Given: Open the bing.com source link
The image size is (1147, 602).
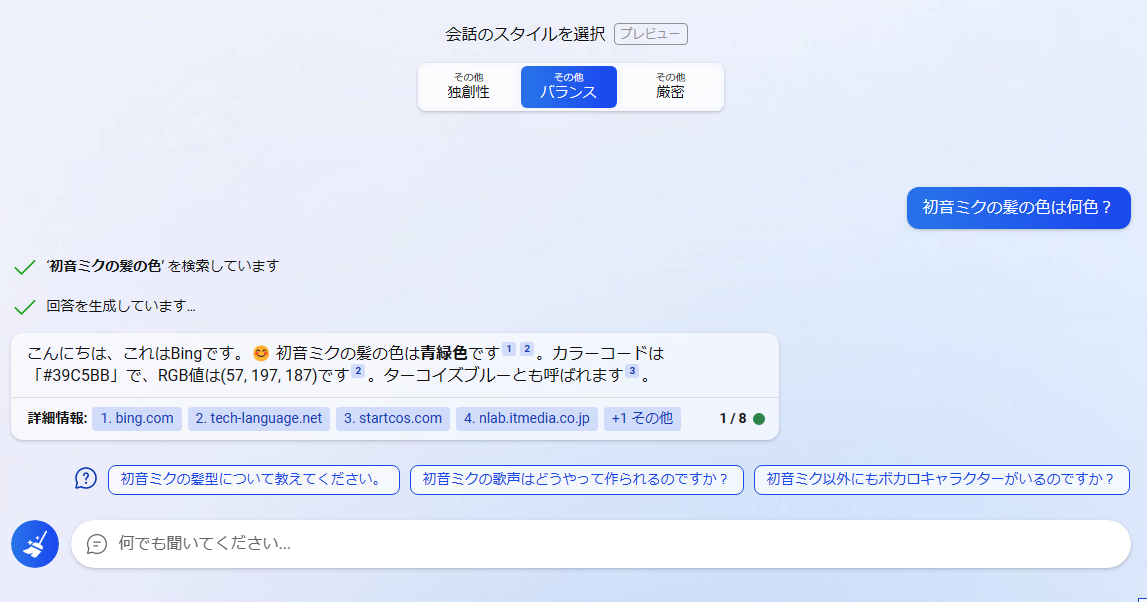Looking at the screenshot, I should click(136, 418).
